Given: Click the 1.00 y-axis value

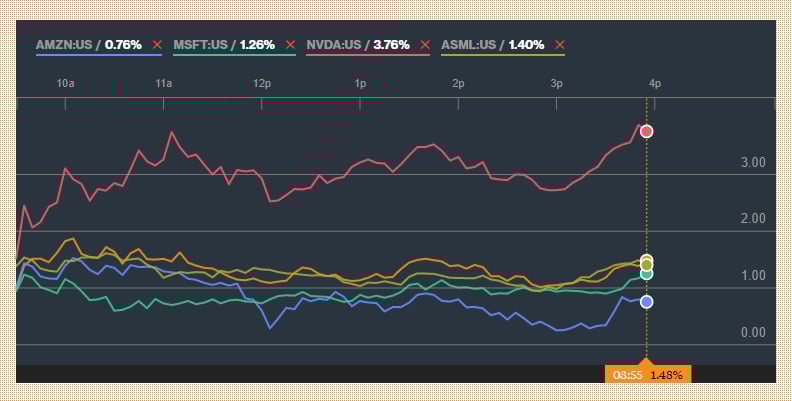Looking at the screenshot, I should tap(753, 276).
